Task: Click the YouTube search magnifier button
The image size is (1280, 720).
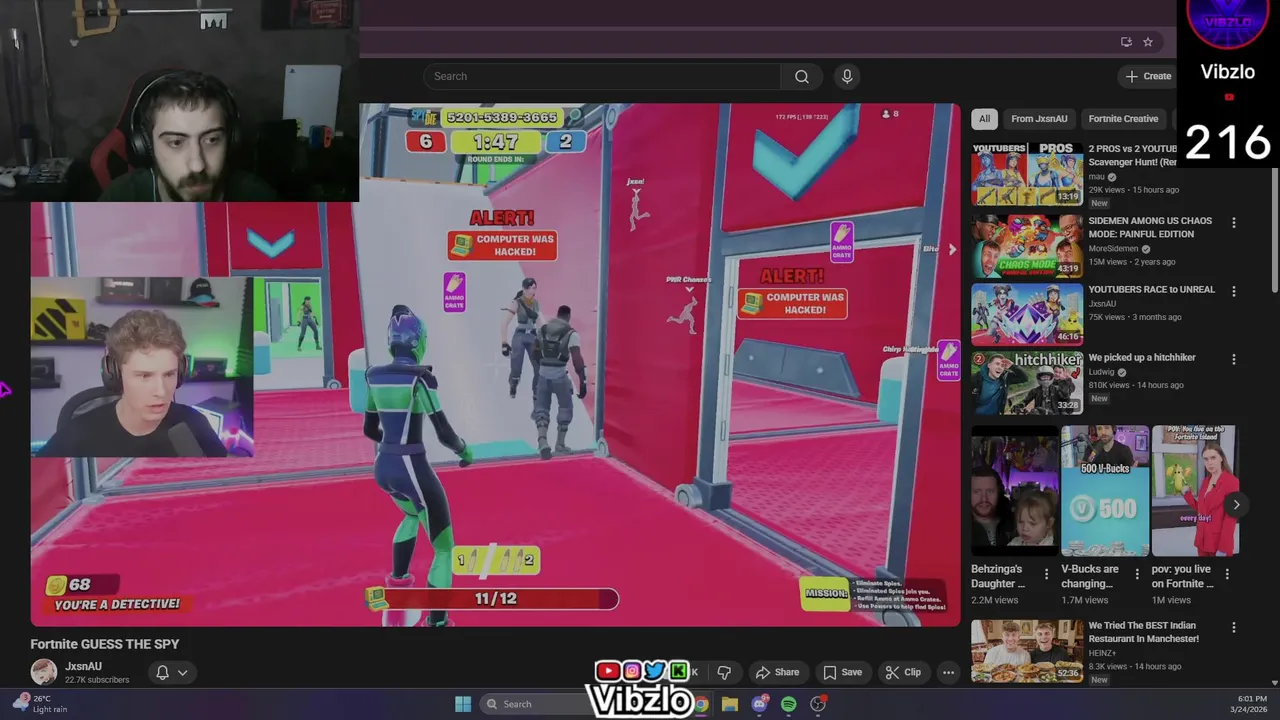Action: pyautogui.click(x=801, y=76)
